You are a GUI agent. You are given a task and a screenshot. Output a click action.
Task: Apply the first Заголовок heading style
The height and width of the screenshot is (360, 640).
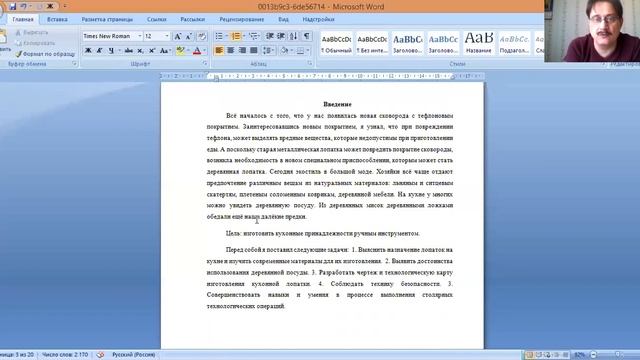coord(407,44)
